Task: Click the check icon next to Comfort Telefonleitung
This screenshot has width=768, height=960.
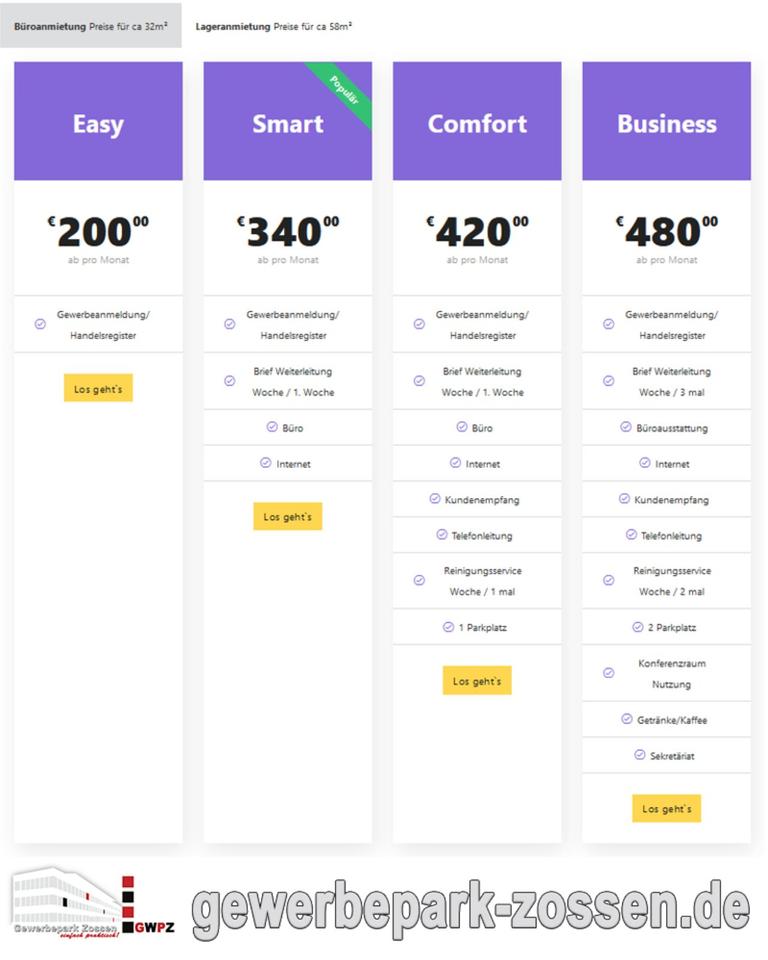Action: 442,534
